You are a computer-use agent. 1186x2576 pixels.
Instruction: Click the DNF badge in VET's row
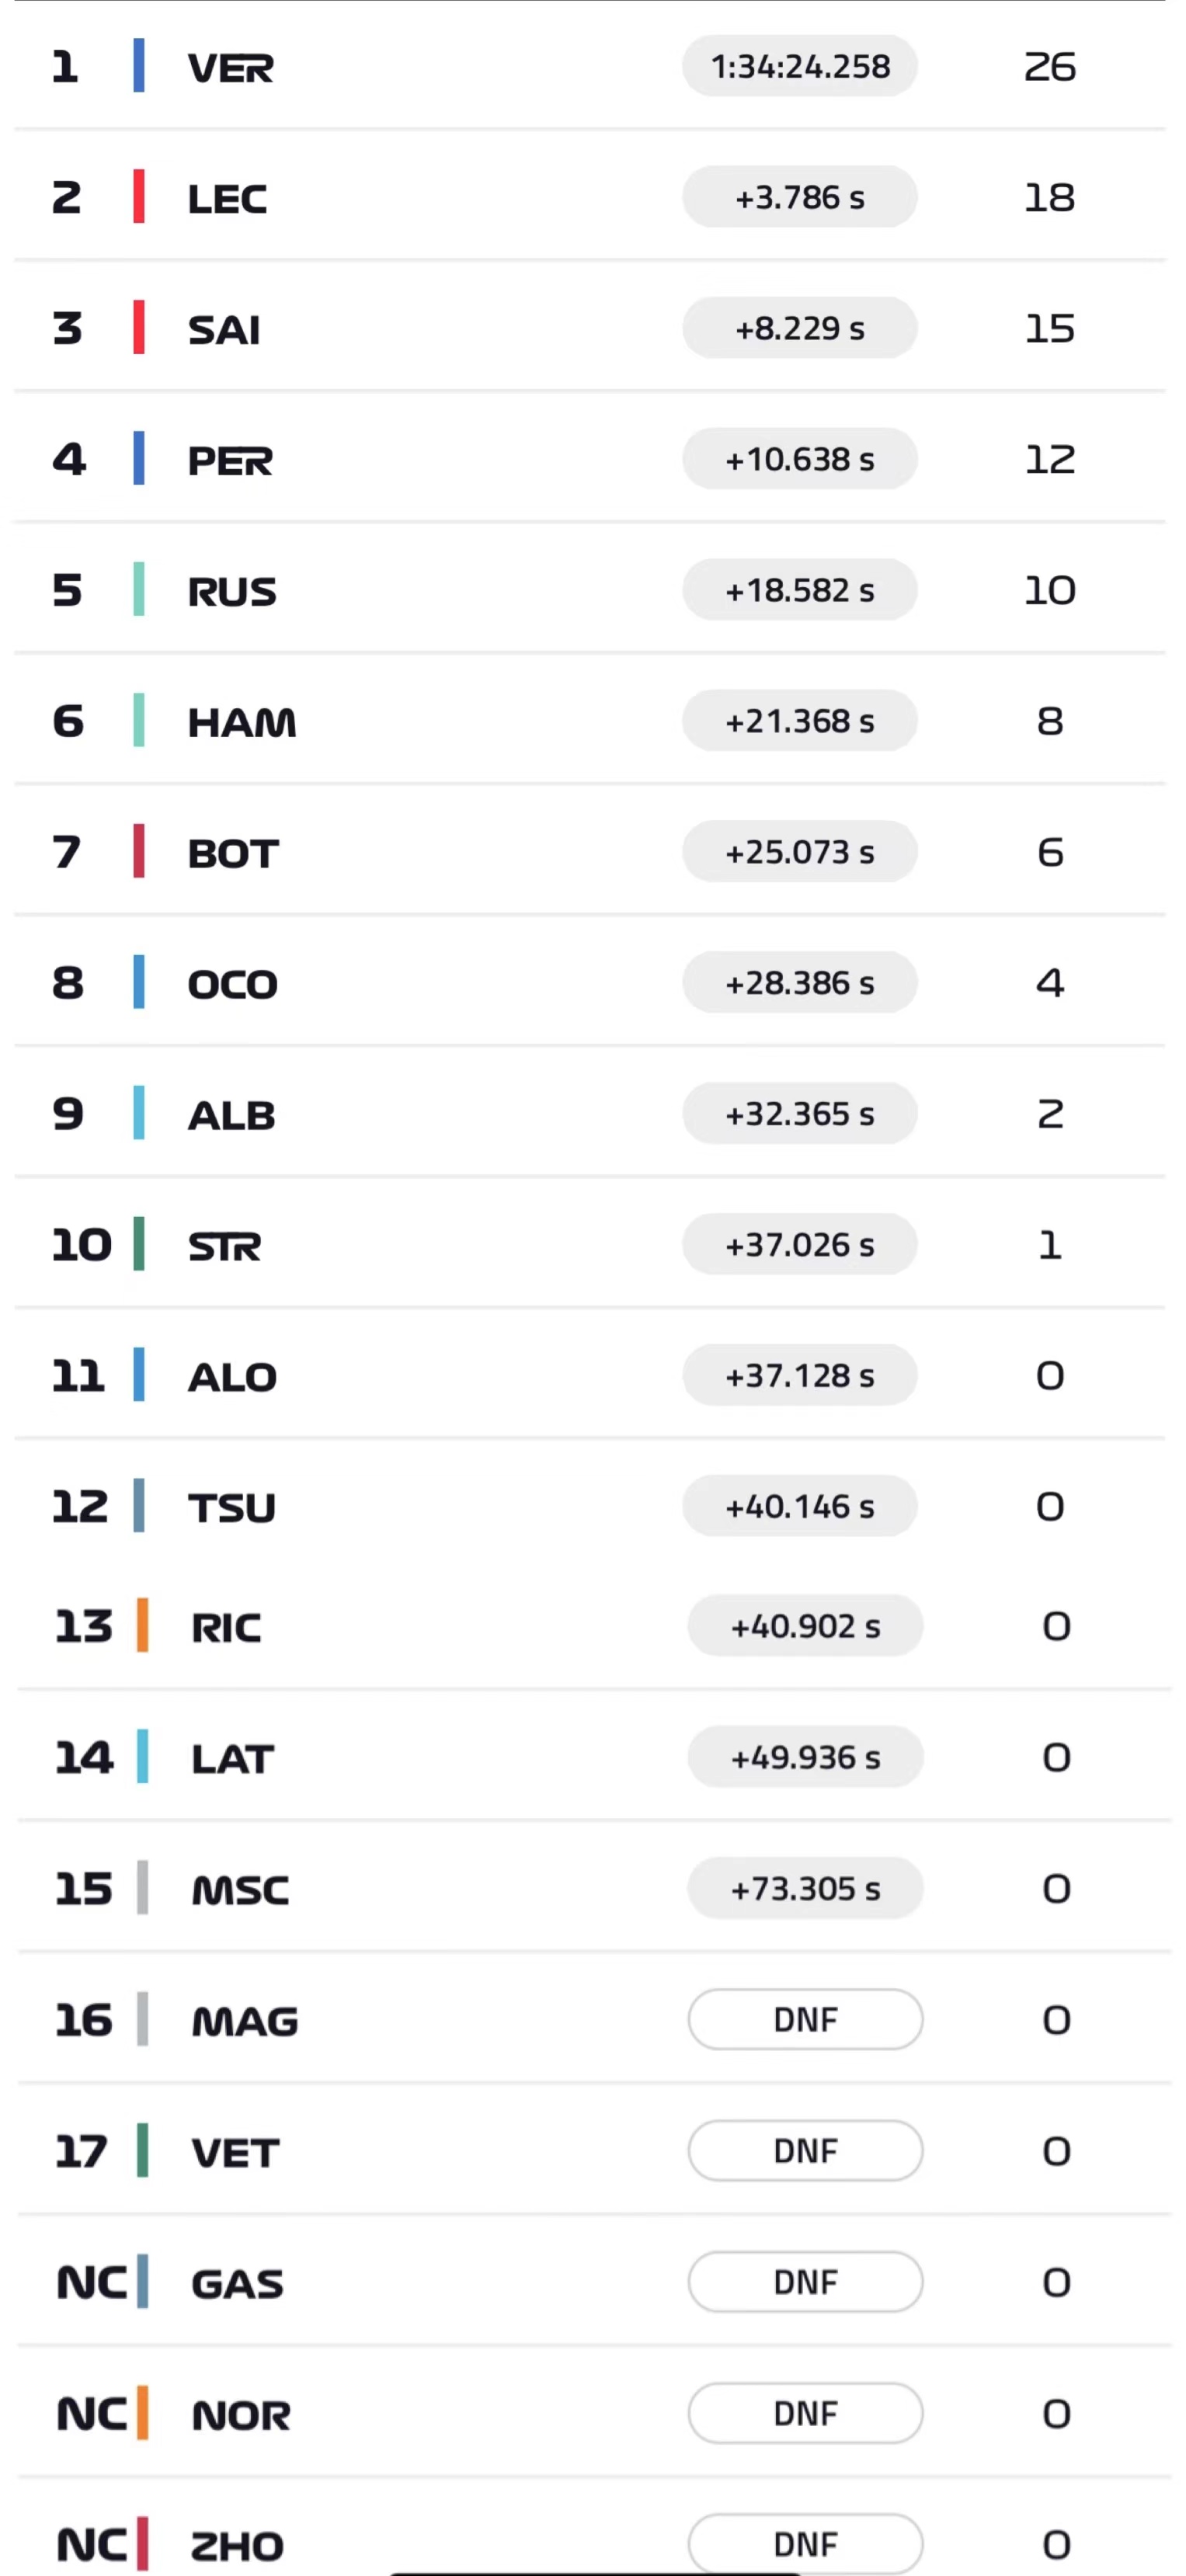click(805, 2151)
